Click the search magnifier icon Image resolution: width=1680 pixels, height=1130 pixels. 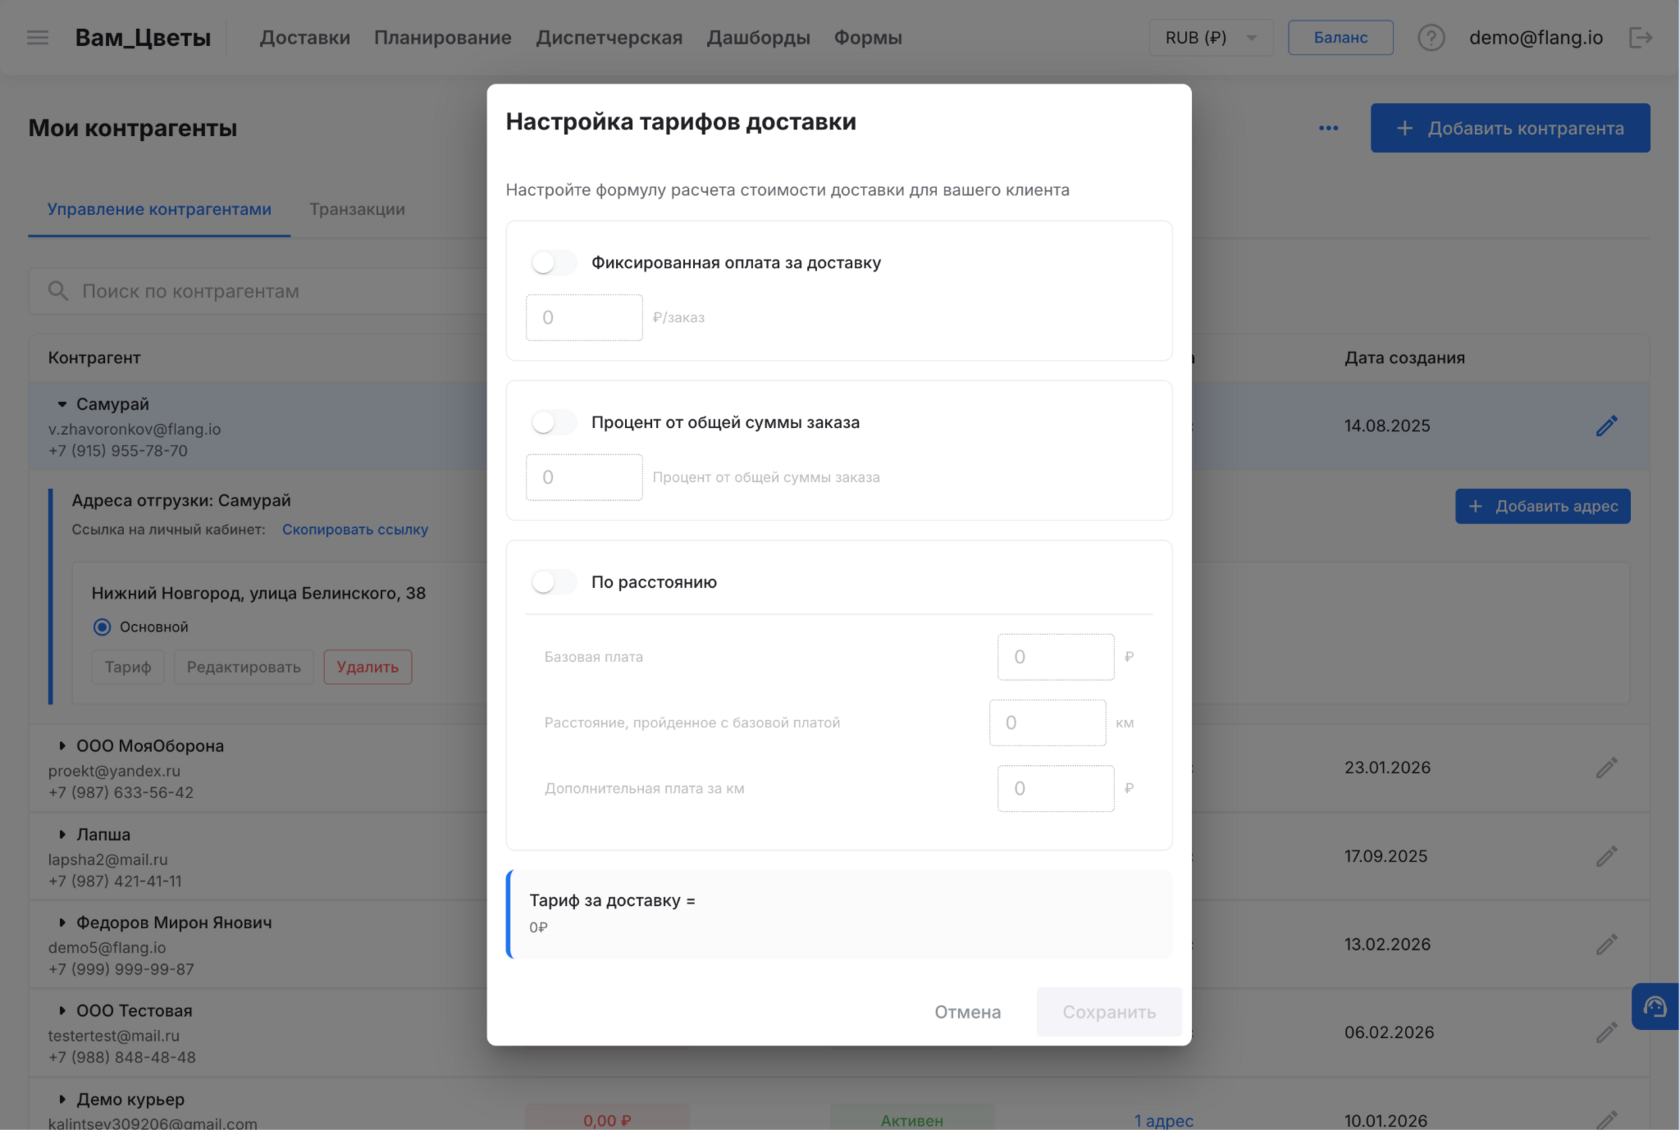58,291
